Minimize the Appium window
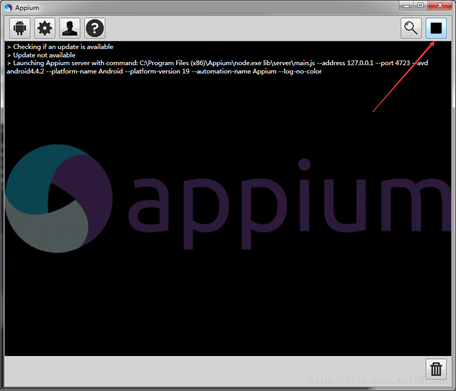 click(407, 5)
